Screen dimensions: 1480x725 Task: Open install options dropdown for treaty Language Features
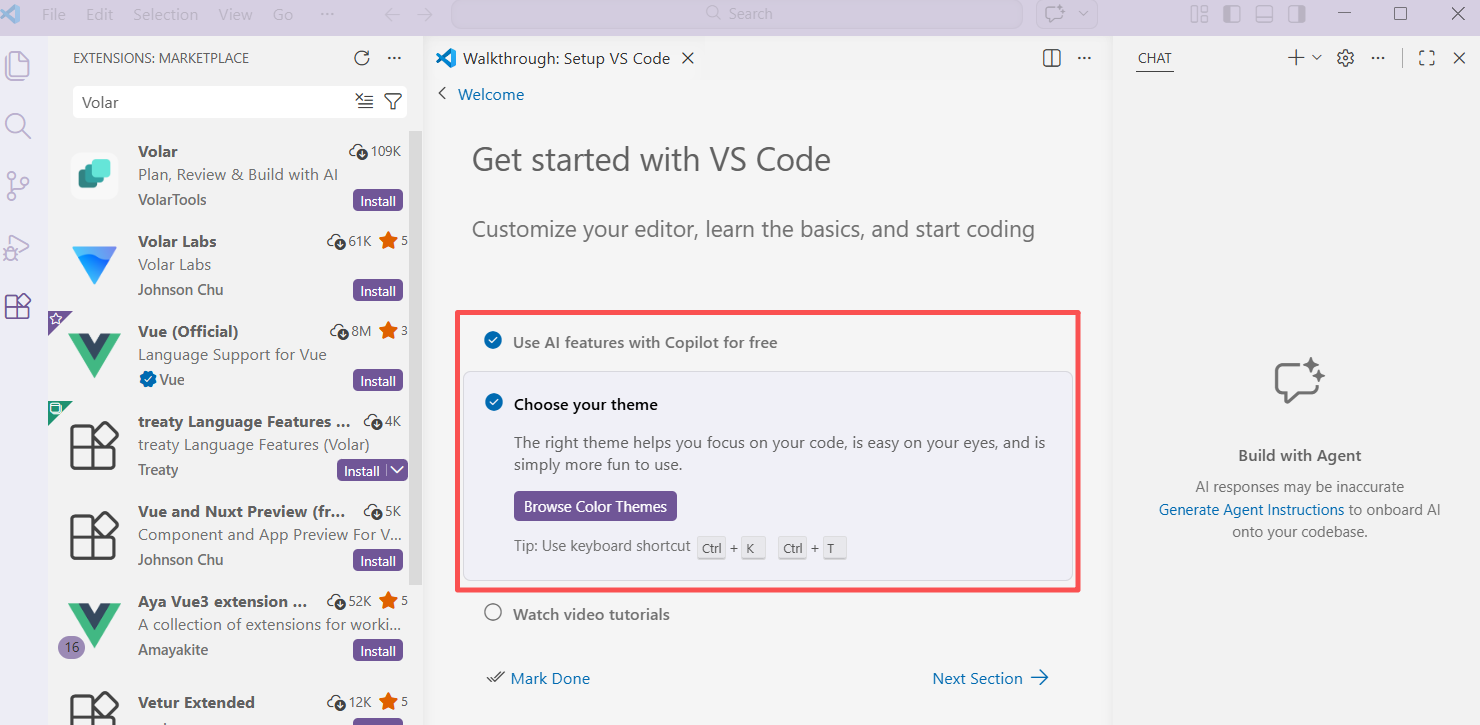[x=397, y=470]
